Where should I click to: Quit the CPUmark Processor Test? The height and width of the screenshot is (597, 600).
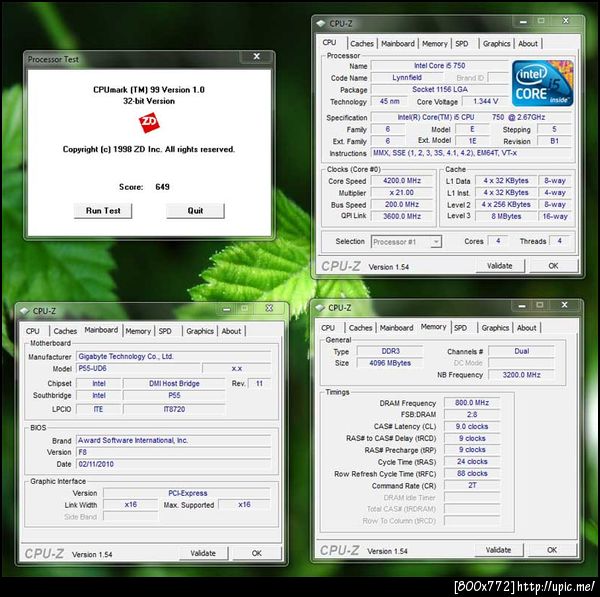click(x=195, y=211)
